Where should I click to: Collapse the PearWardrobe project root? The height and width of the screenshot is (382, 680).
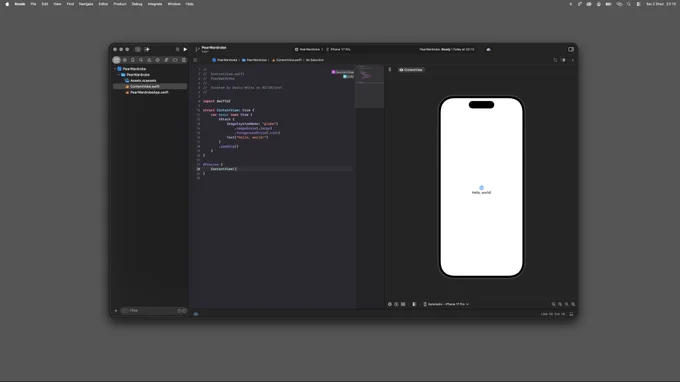(x=115, y=69)
